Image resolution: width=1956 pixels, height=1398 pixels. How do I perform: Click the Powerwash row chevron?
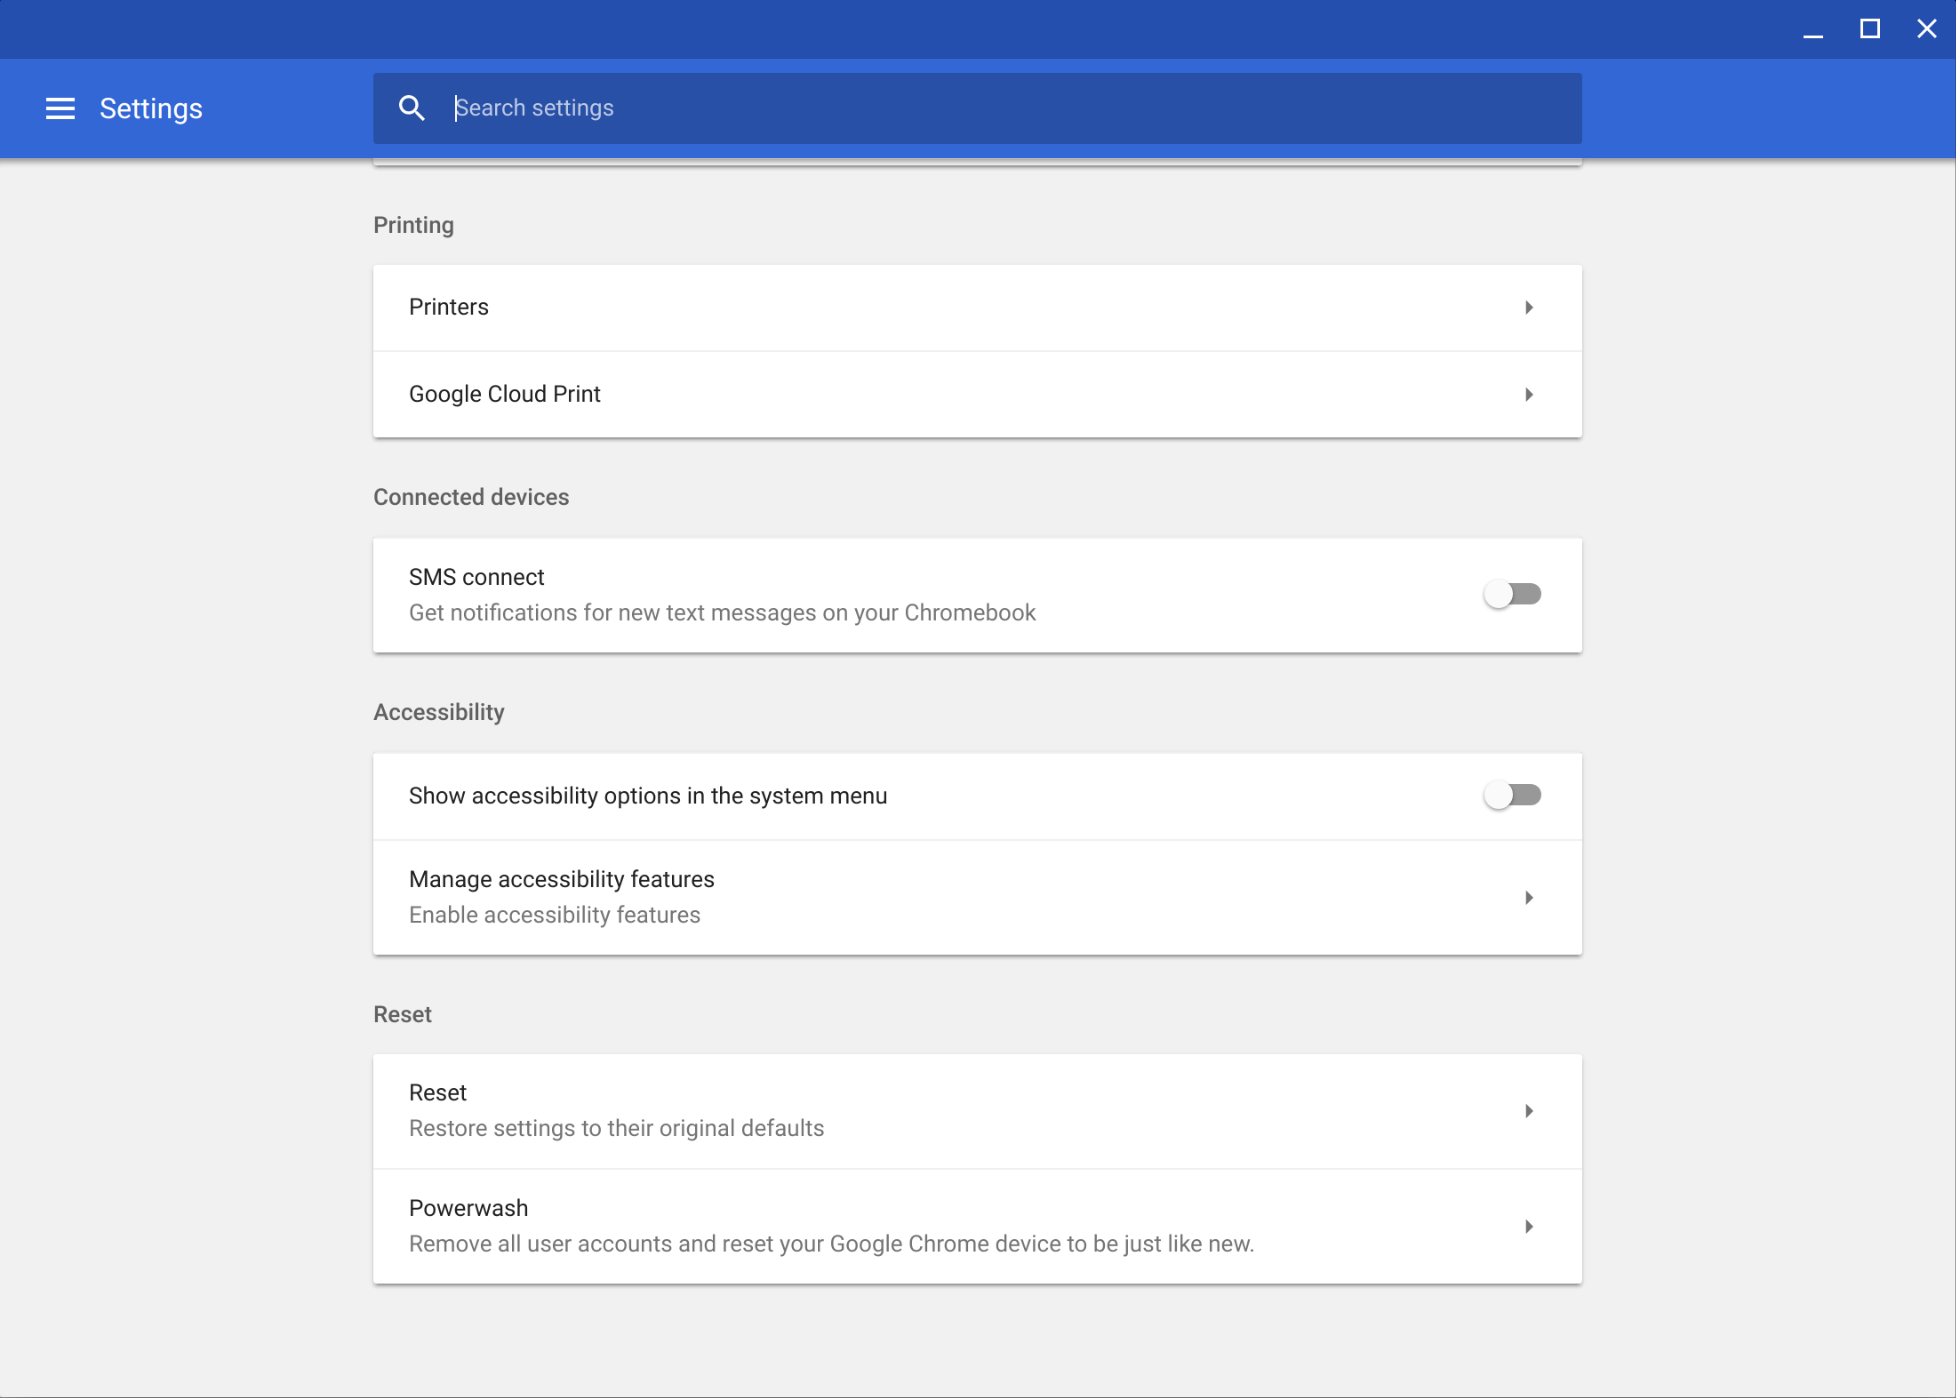pos(1528,1227)
